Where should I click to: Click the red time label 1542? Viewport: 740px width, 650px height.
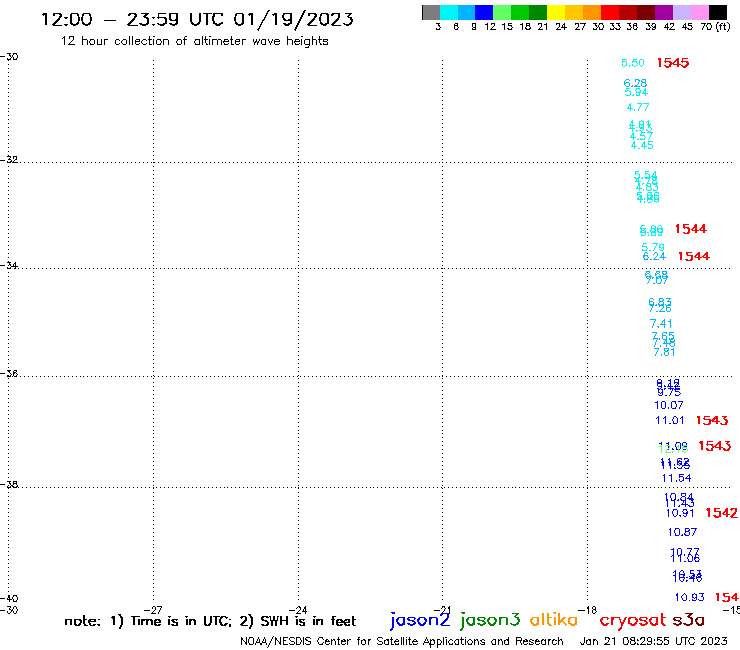(722, 513)
